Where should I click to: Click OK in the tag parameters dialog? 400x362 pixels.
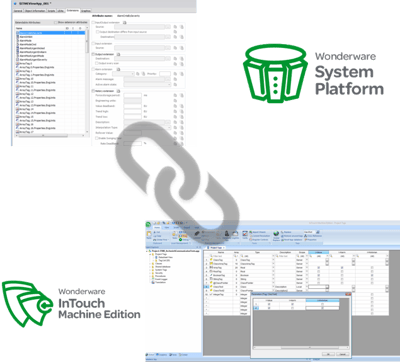(328, 354)
